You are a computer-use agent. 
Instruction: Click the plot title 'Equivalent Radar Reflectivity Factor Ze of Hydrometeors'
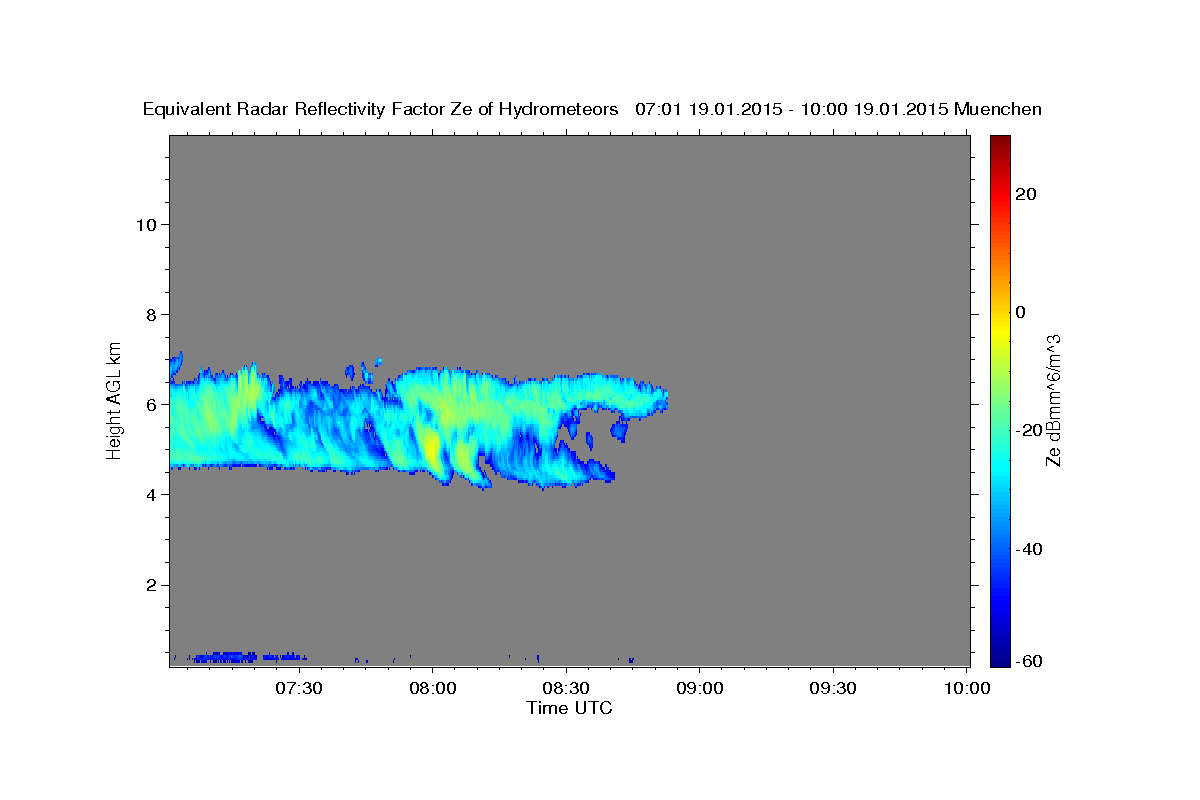point(381,109)
